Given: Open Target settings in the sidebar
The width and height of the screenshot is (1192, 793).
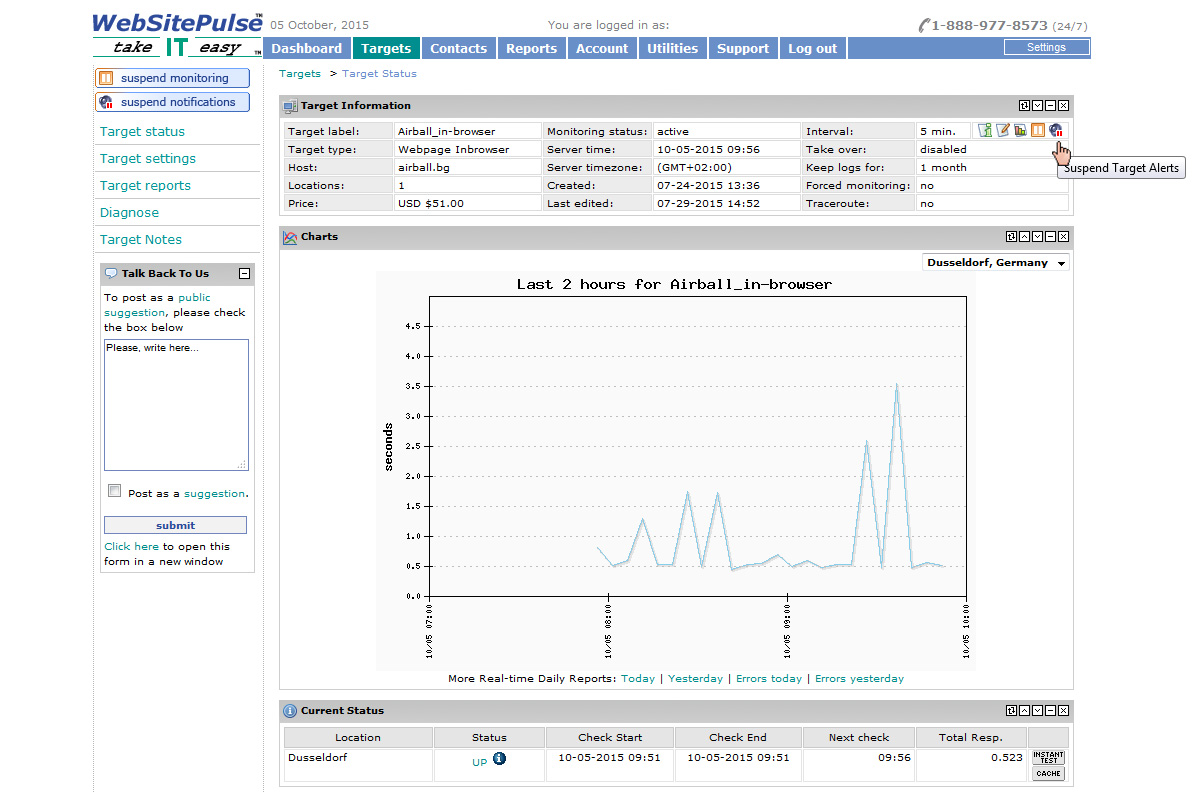Looking at the screenshot, I should [147, 158].
